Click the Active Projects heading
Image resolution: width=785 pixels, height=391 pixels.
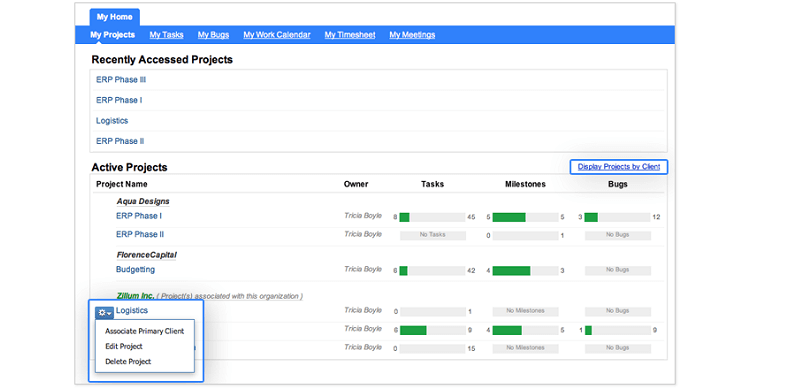pos(129,167)
